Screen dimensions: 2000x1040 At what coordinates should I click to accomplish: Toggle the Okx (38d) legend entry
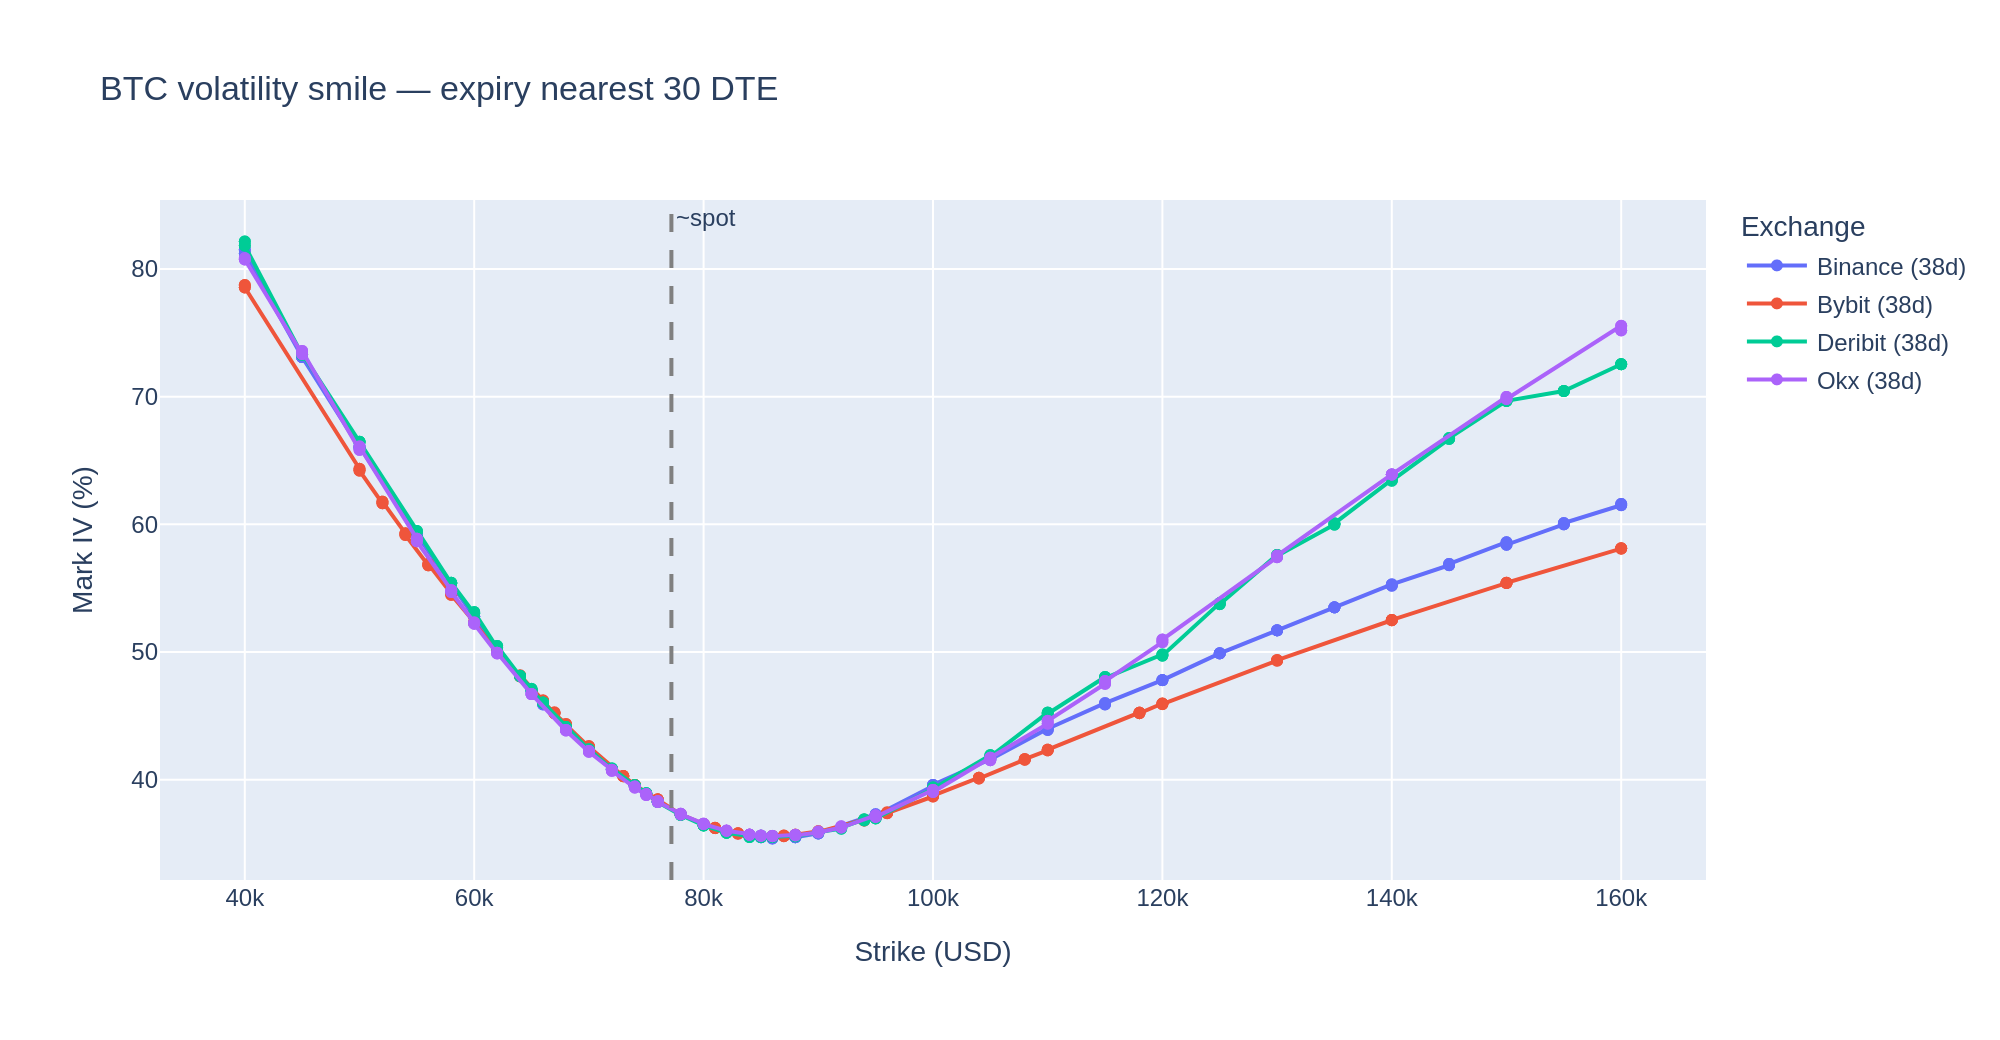(1834, 381)
